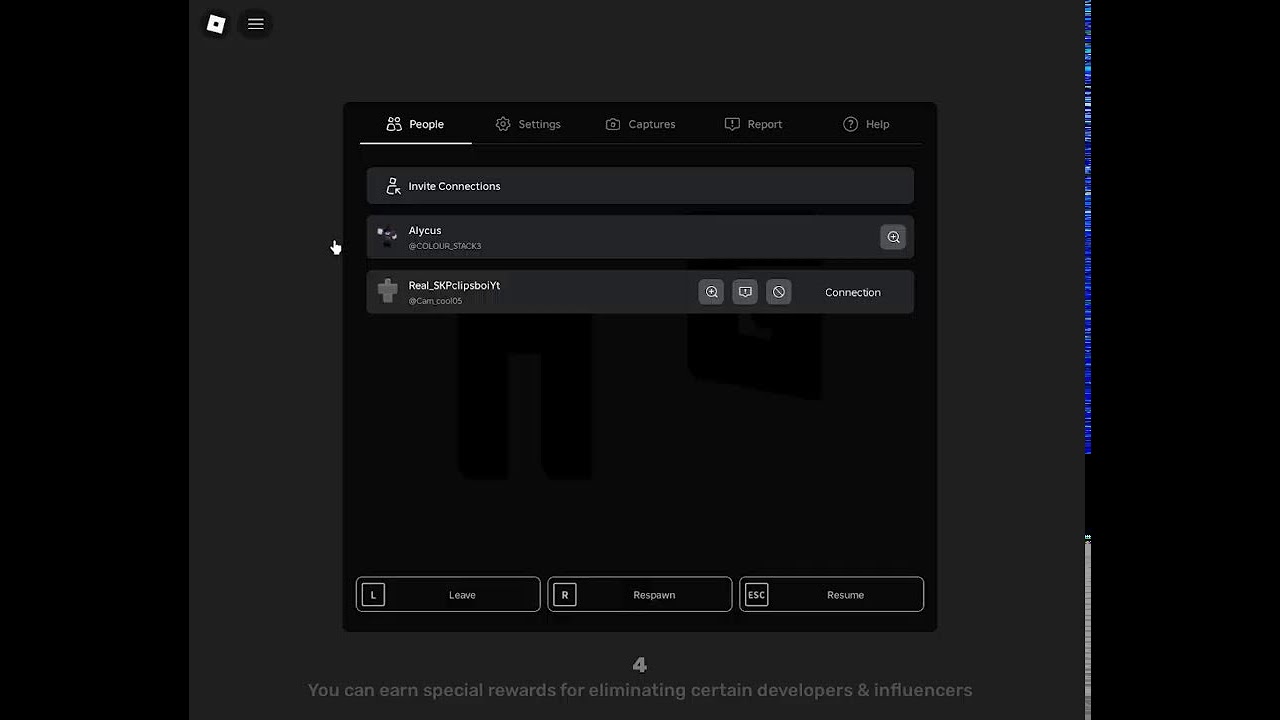Viewport: 1280px width, 720px height.
Task: Switch to the Captures tab
Action: [x=640, y=124]
